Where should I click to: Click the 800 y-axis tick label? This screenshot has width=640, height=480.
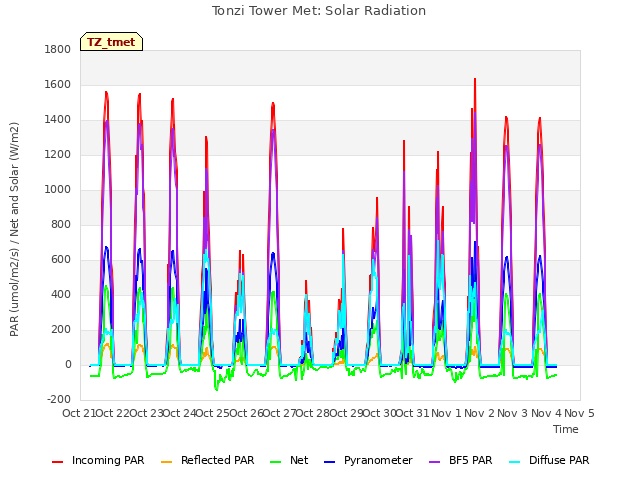(x=61, y=224)
